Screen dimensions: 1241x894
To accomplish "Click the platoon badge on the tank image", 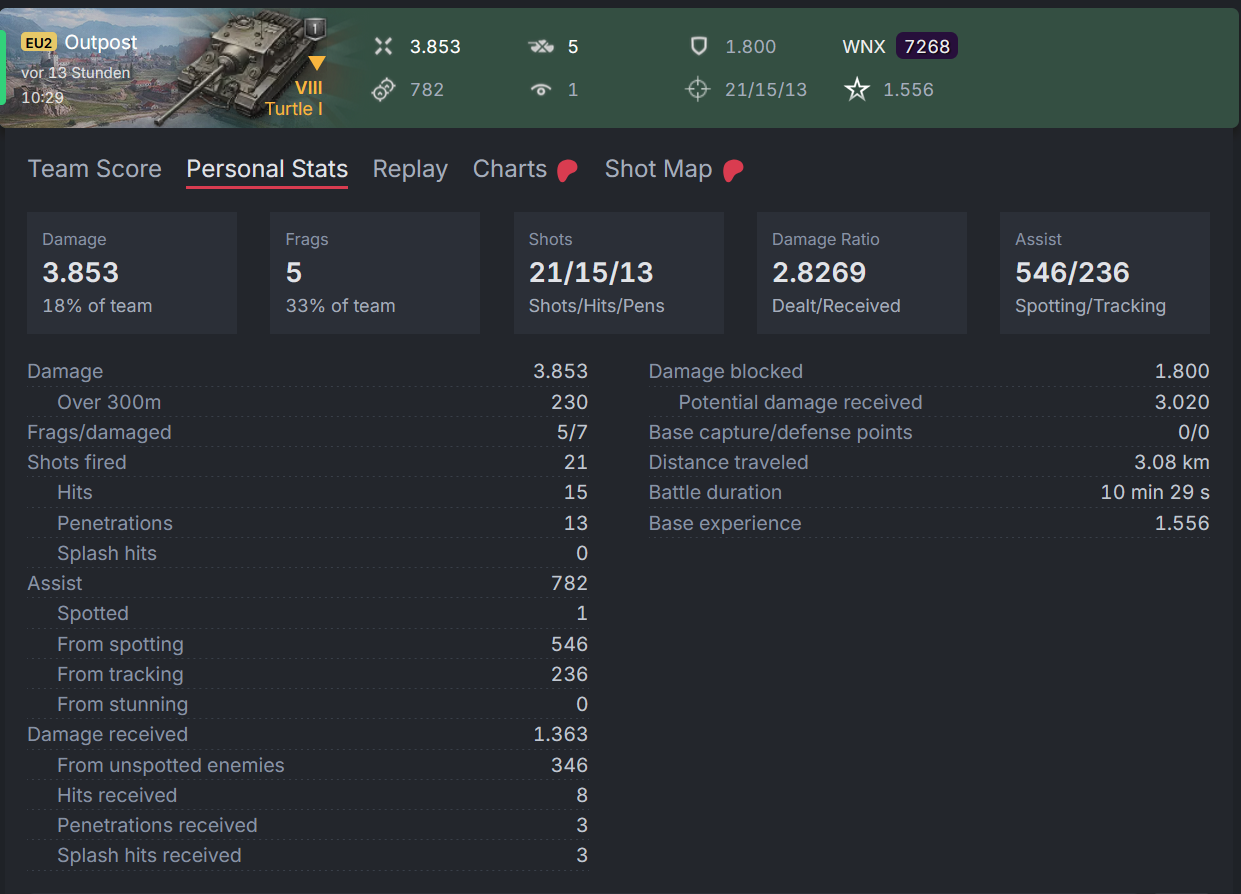I will tap(315, 29).
